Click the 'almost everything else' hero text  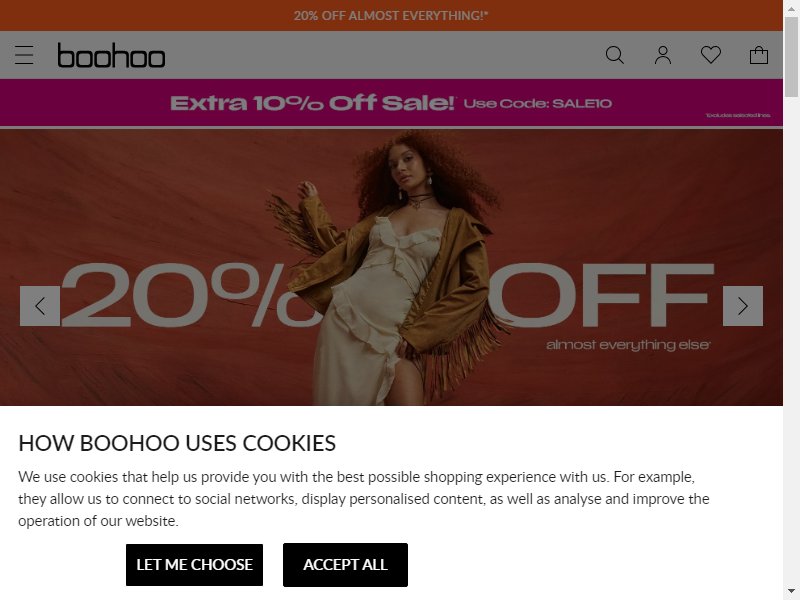(628, 345)
